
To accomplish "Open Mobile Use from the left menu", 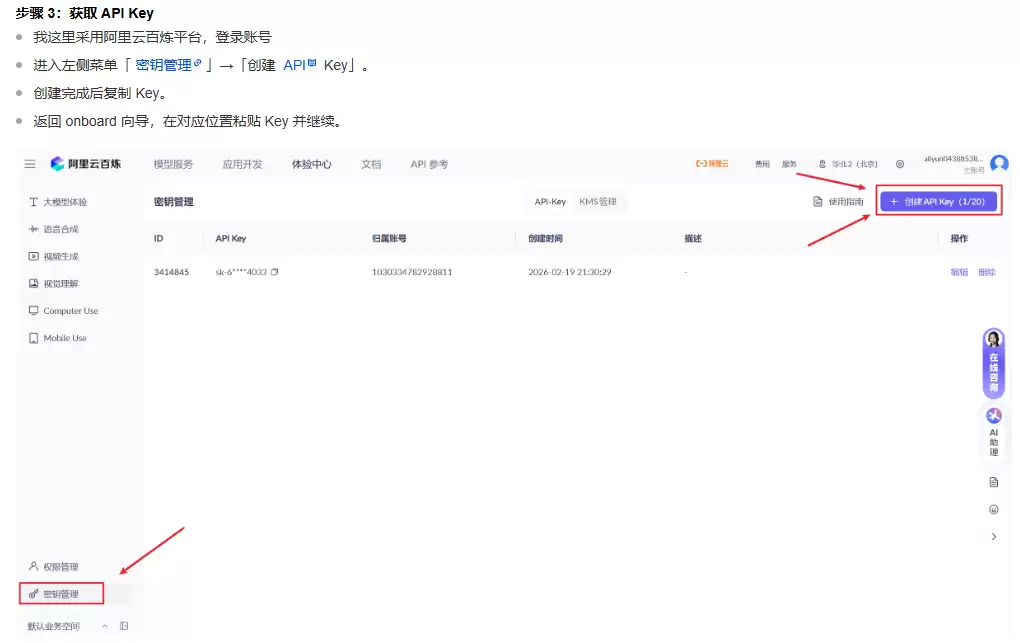I will 62,337.
